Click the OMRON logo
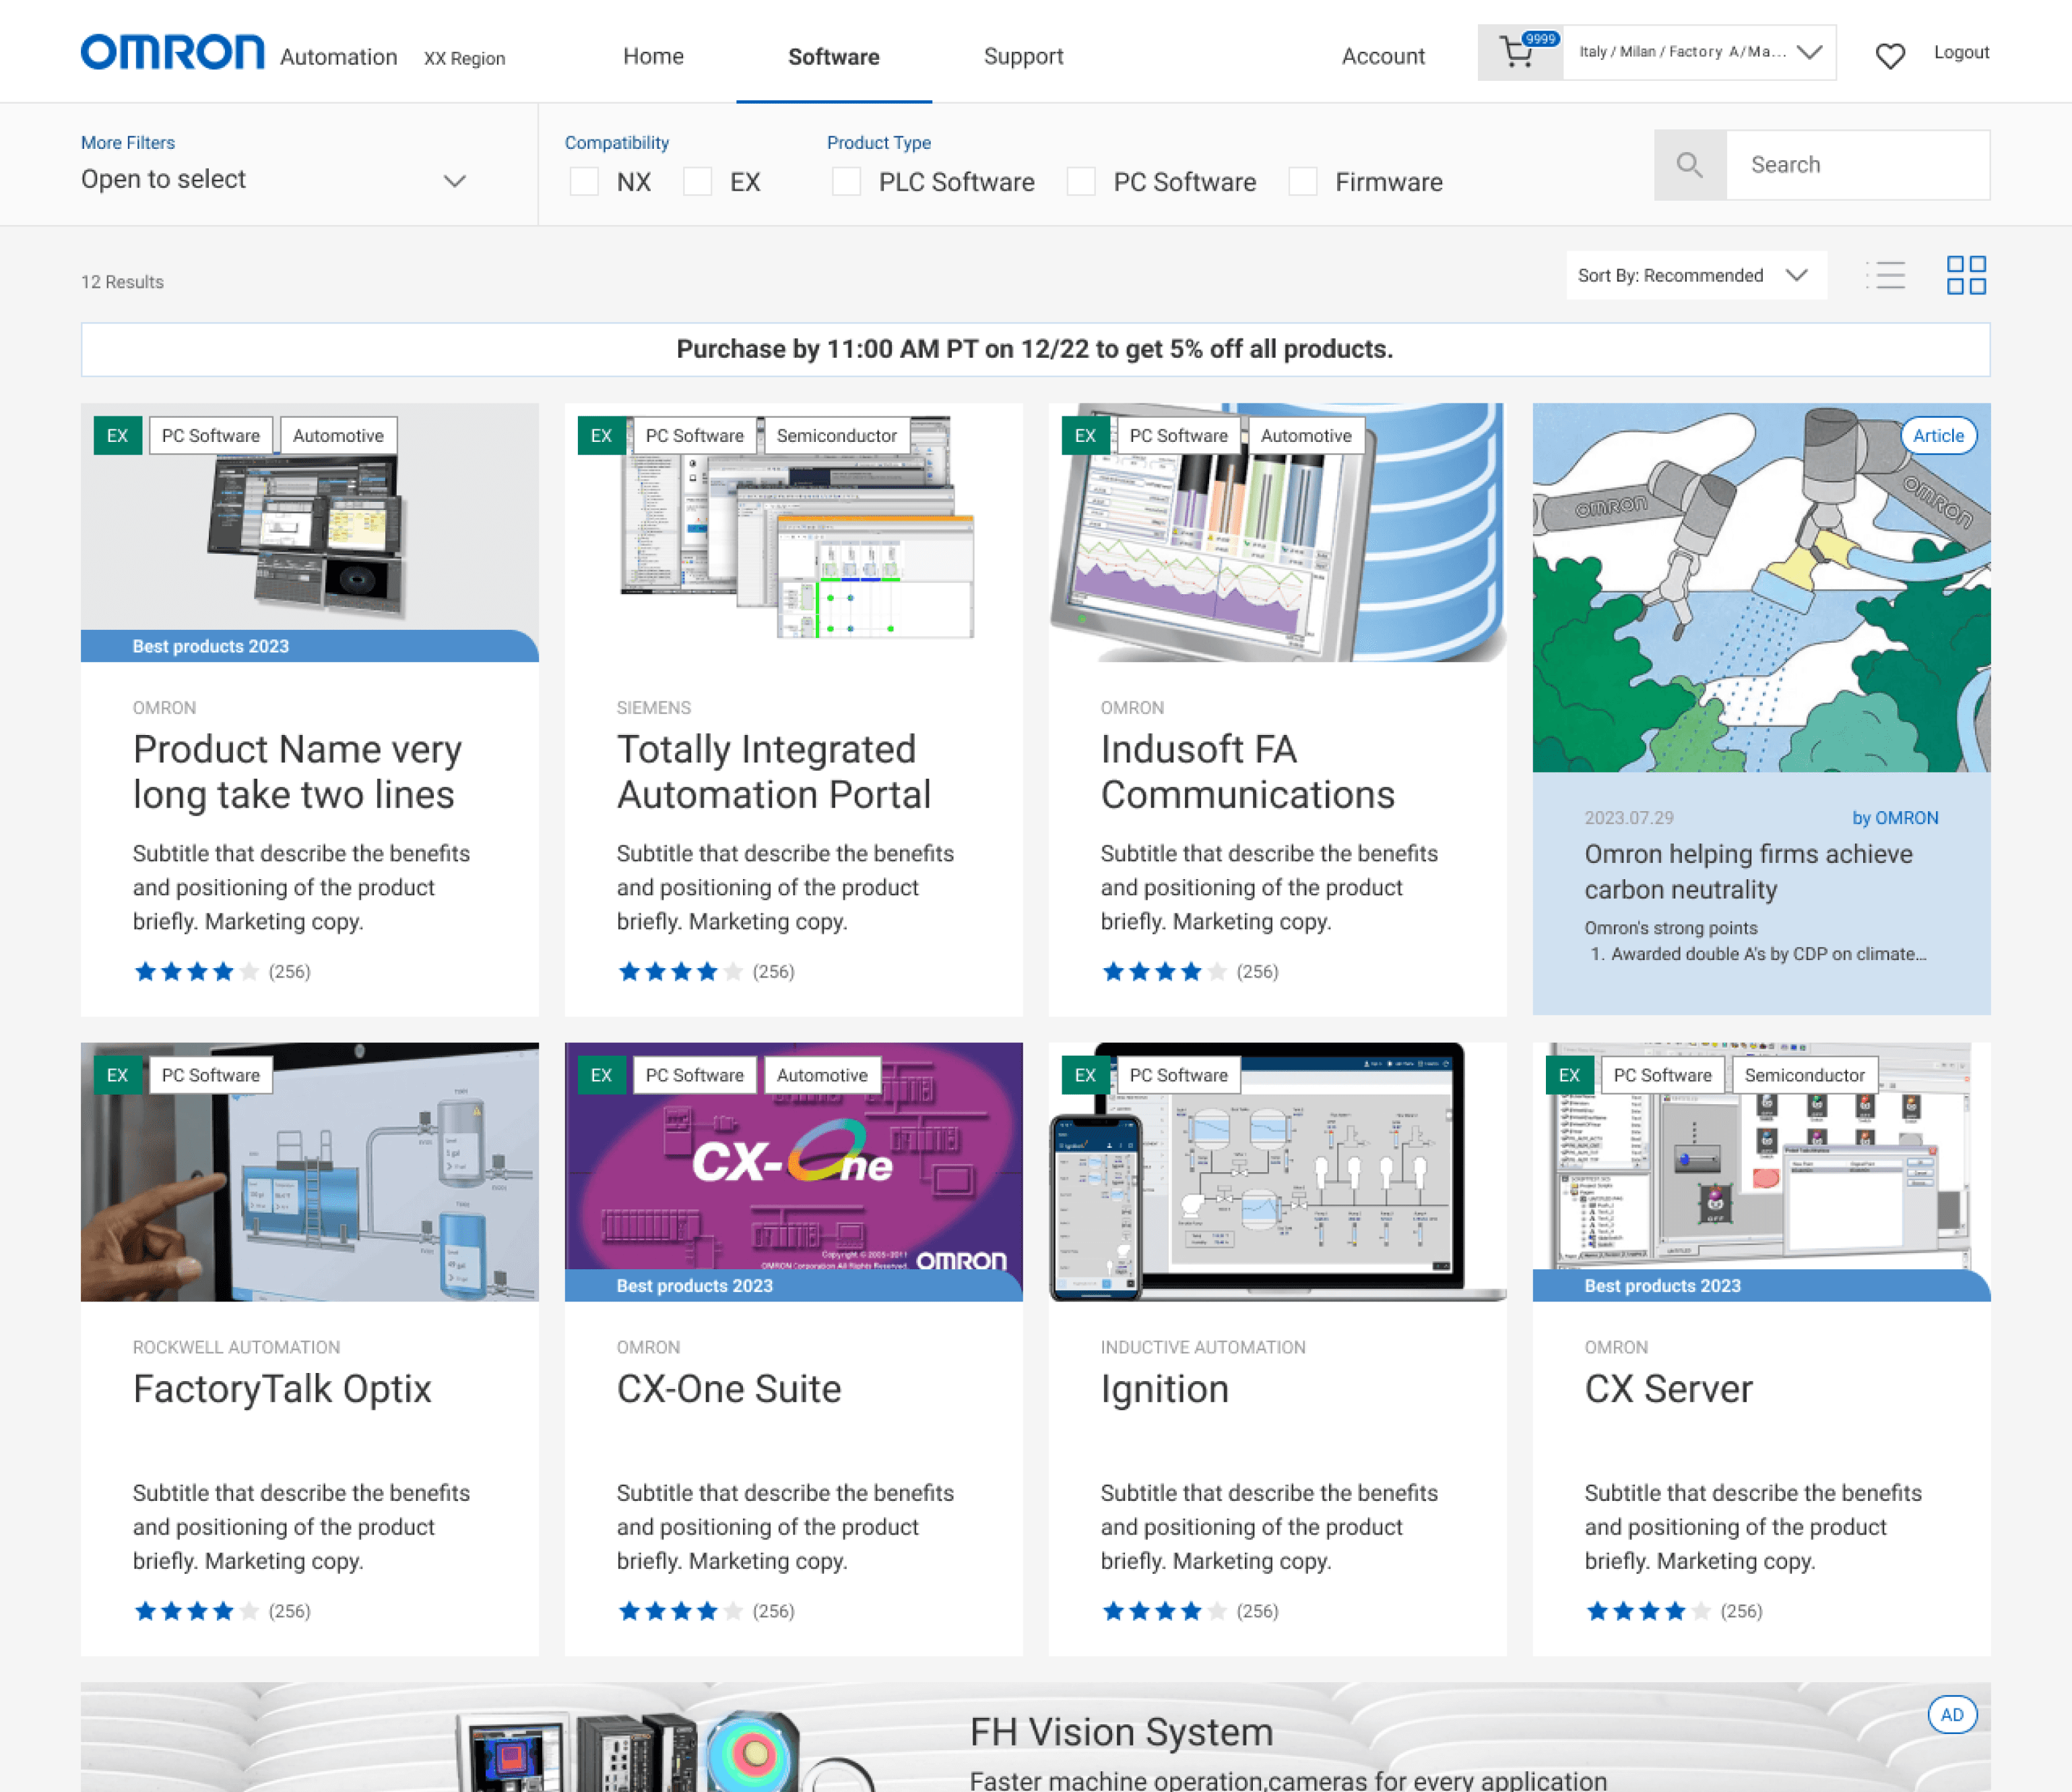The height and width of the screenshot is (1792, 2072). (172, 53)
